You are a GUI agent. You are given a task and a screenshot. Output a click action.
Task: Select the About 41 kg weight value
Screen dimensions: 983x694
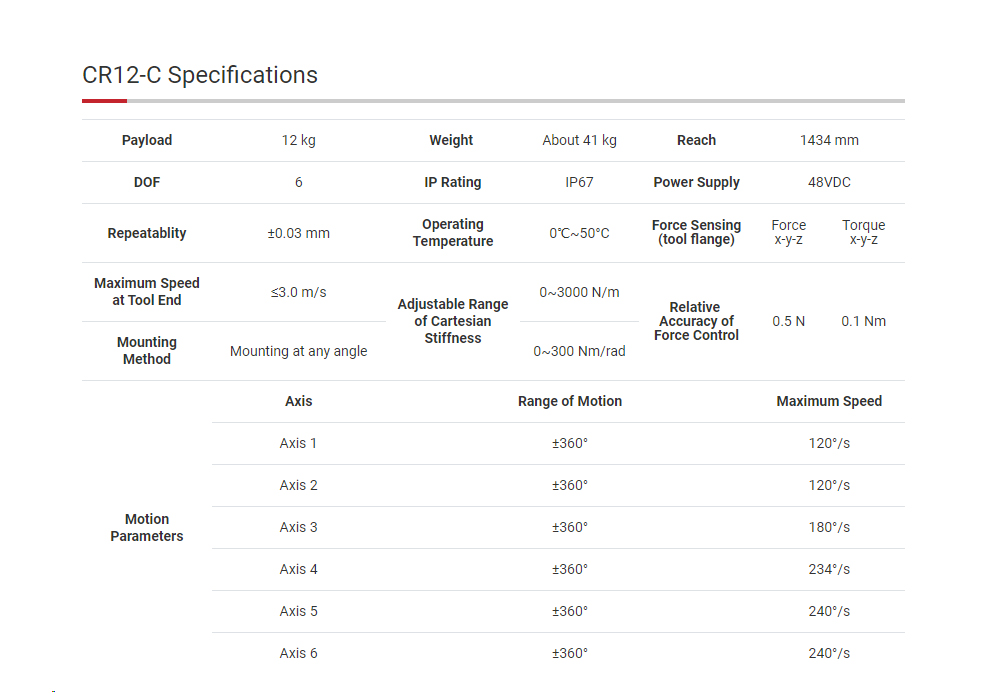tap(579, 140)
